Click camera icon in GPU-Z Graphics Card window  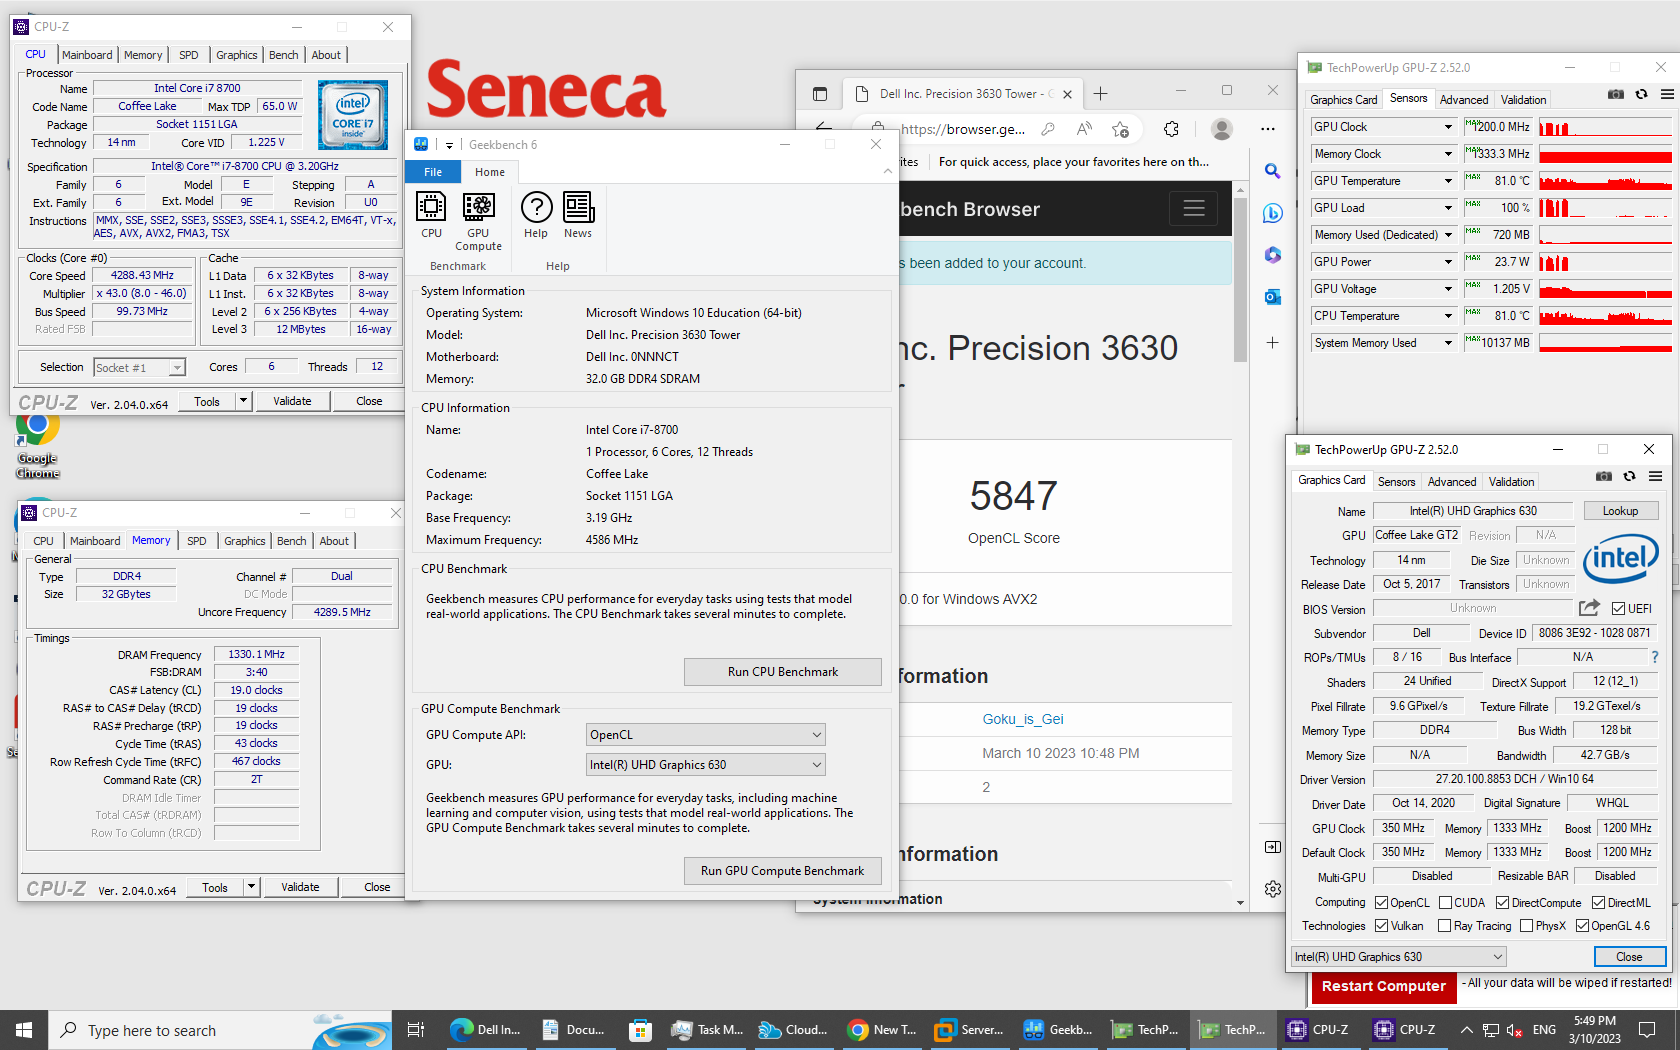pyautogui.click(x=1604, y=477)
